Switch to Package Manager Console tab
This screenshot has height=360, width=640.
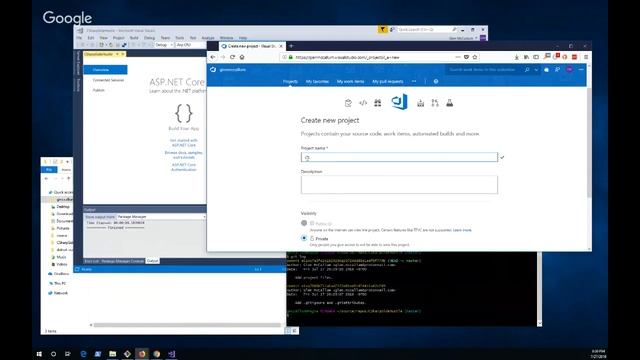[x=122, y=261]
